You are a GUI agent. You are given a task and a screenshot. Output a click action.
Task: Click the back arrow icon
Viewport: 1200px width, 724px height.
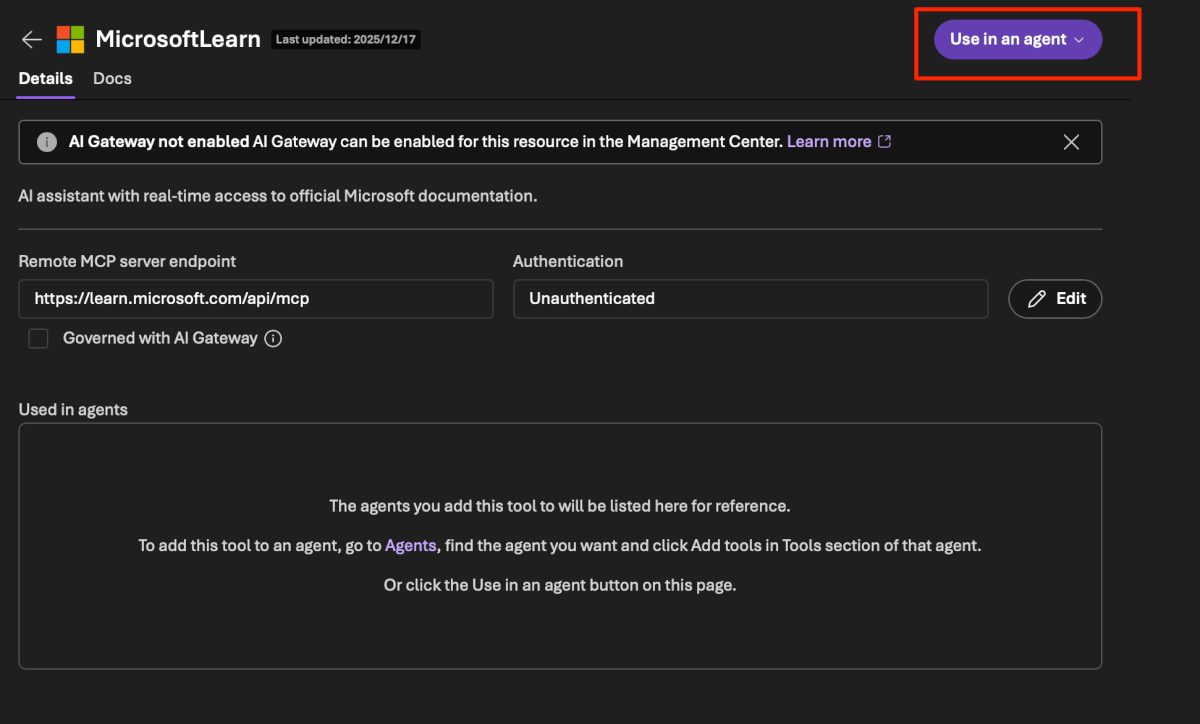[32, 39]
